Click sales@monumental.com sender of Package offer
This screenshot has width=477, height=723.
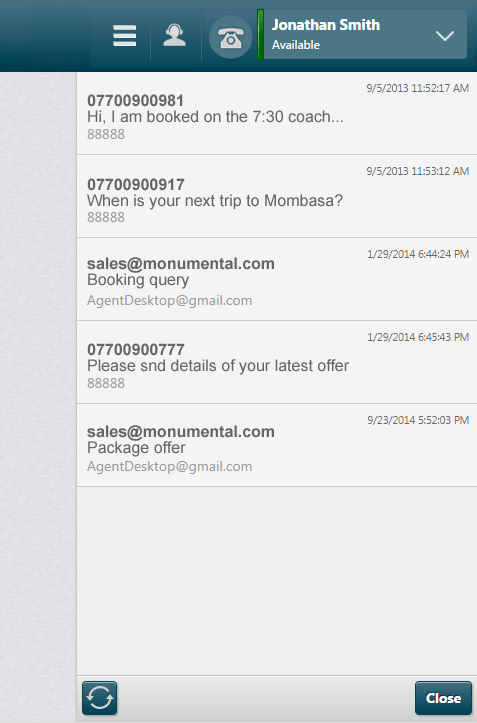pos(181,432)
